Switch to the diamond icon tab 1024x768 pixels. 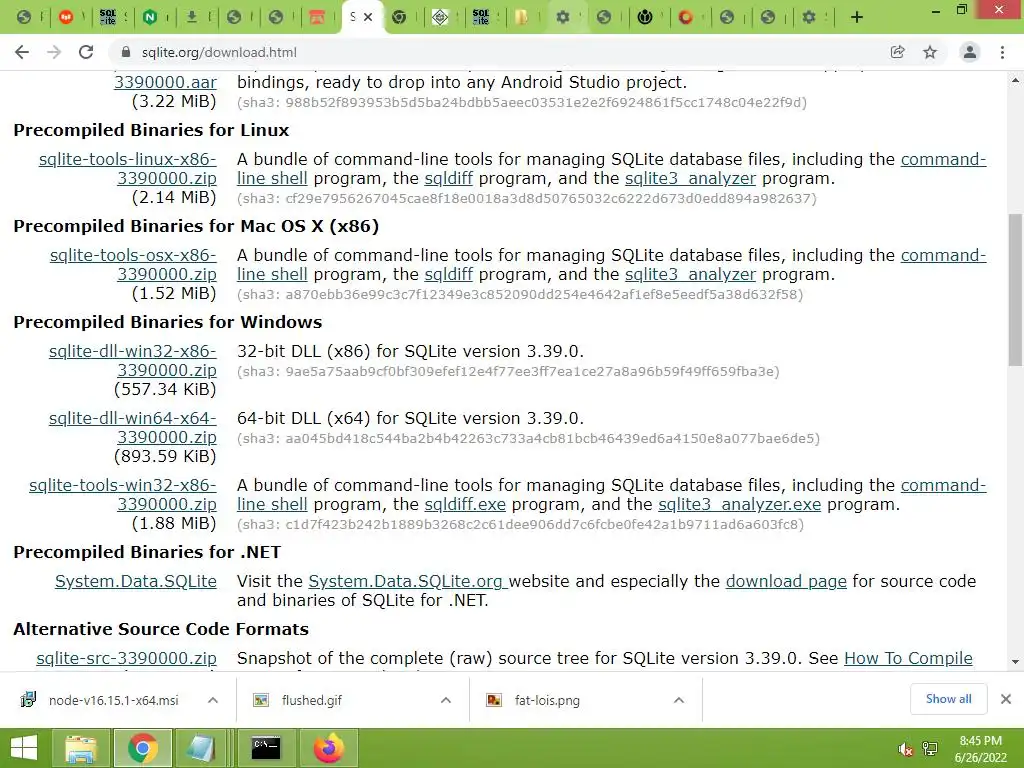[x=440, y=18]
